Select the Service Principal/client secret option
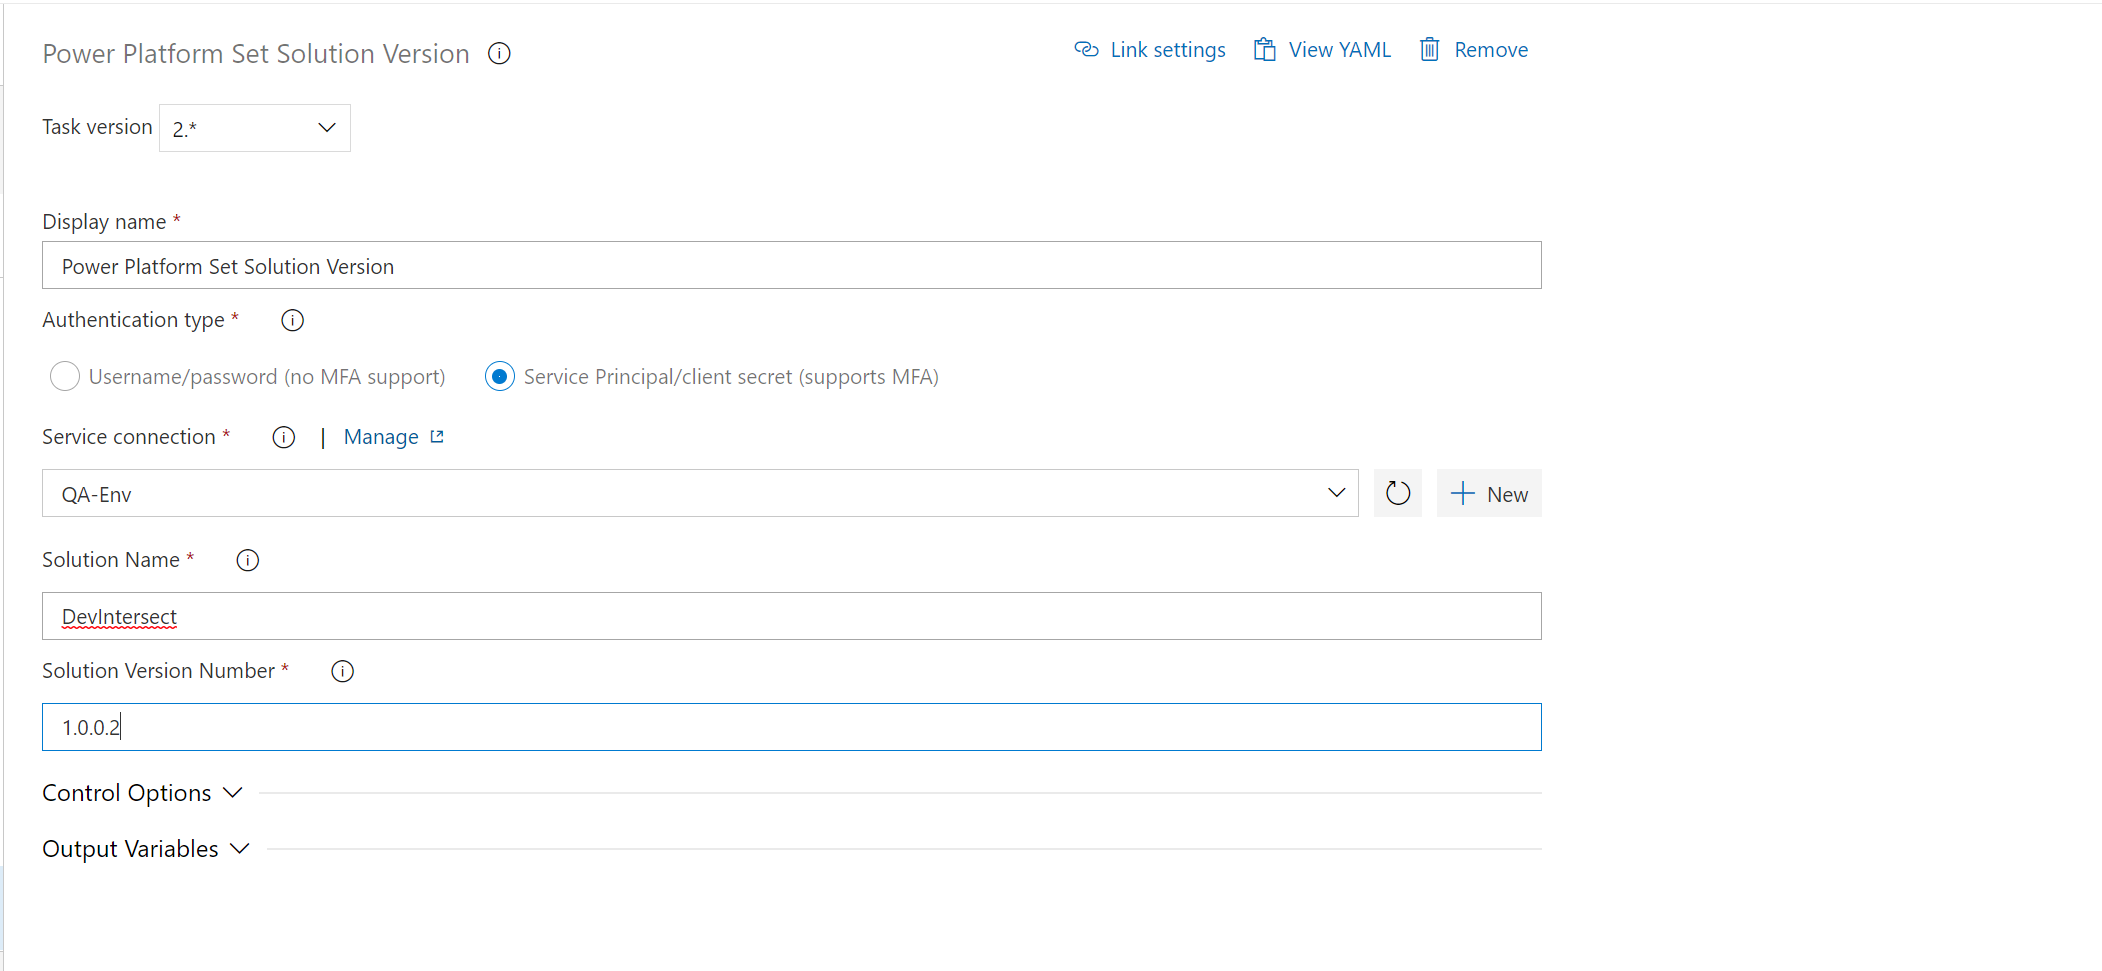Viewport: 2102px width, 971px height. point(499,376)
